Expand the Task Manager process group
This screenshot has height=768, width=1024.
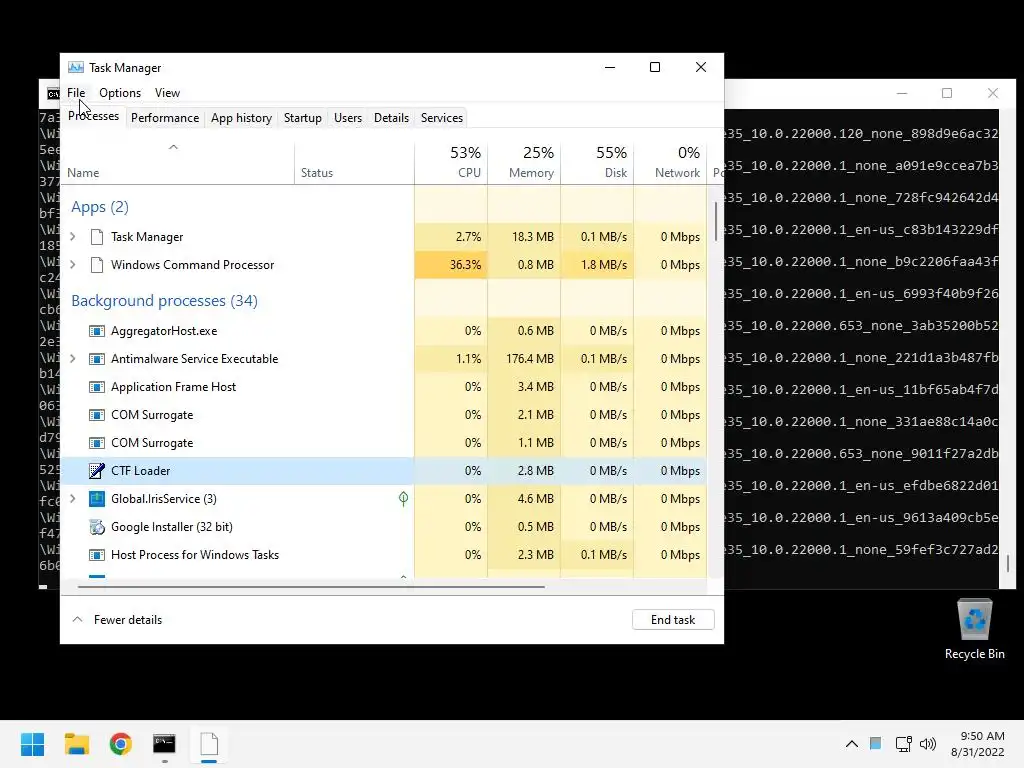72,236
